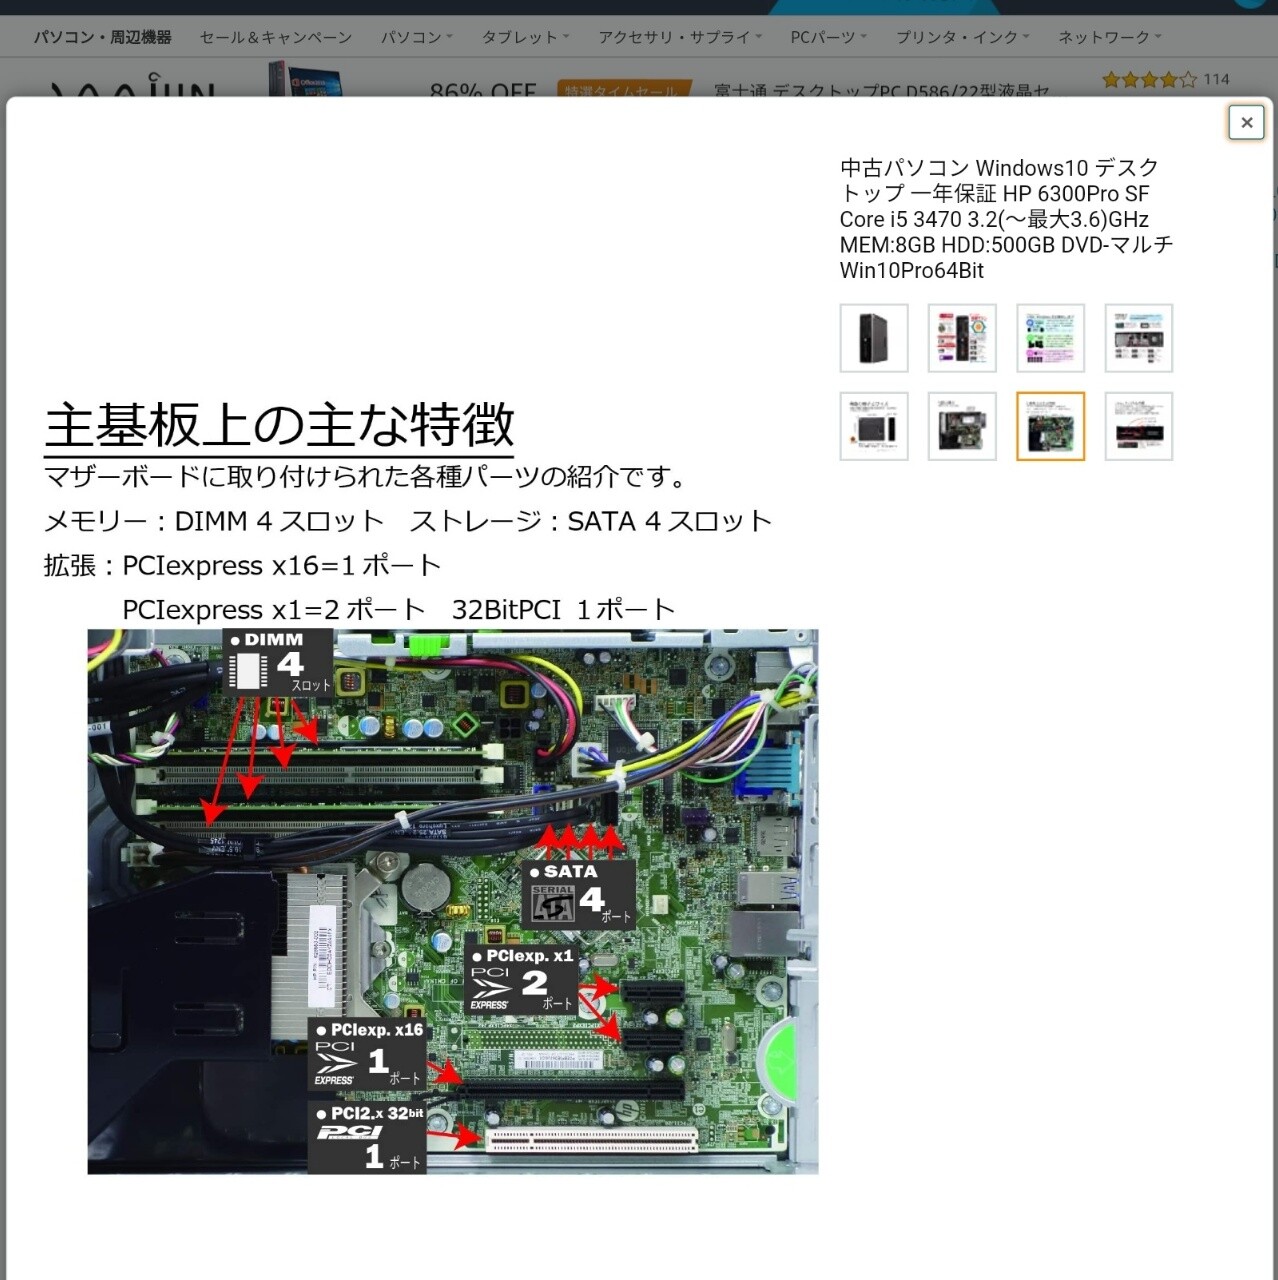Select the fourth thumbnail in top row
The image size is (1278, 1280).
[1138, 338]
